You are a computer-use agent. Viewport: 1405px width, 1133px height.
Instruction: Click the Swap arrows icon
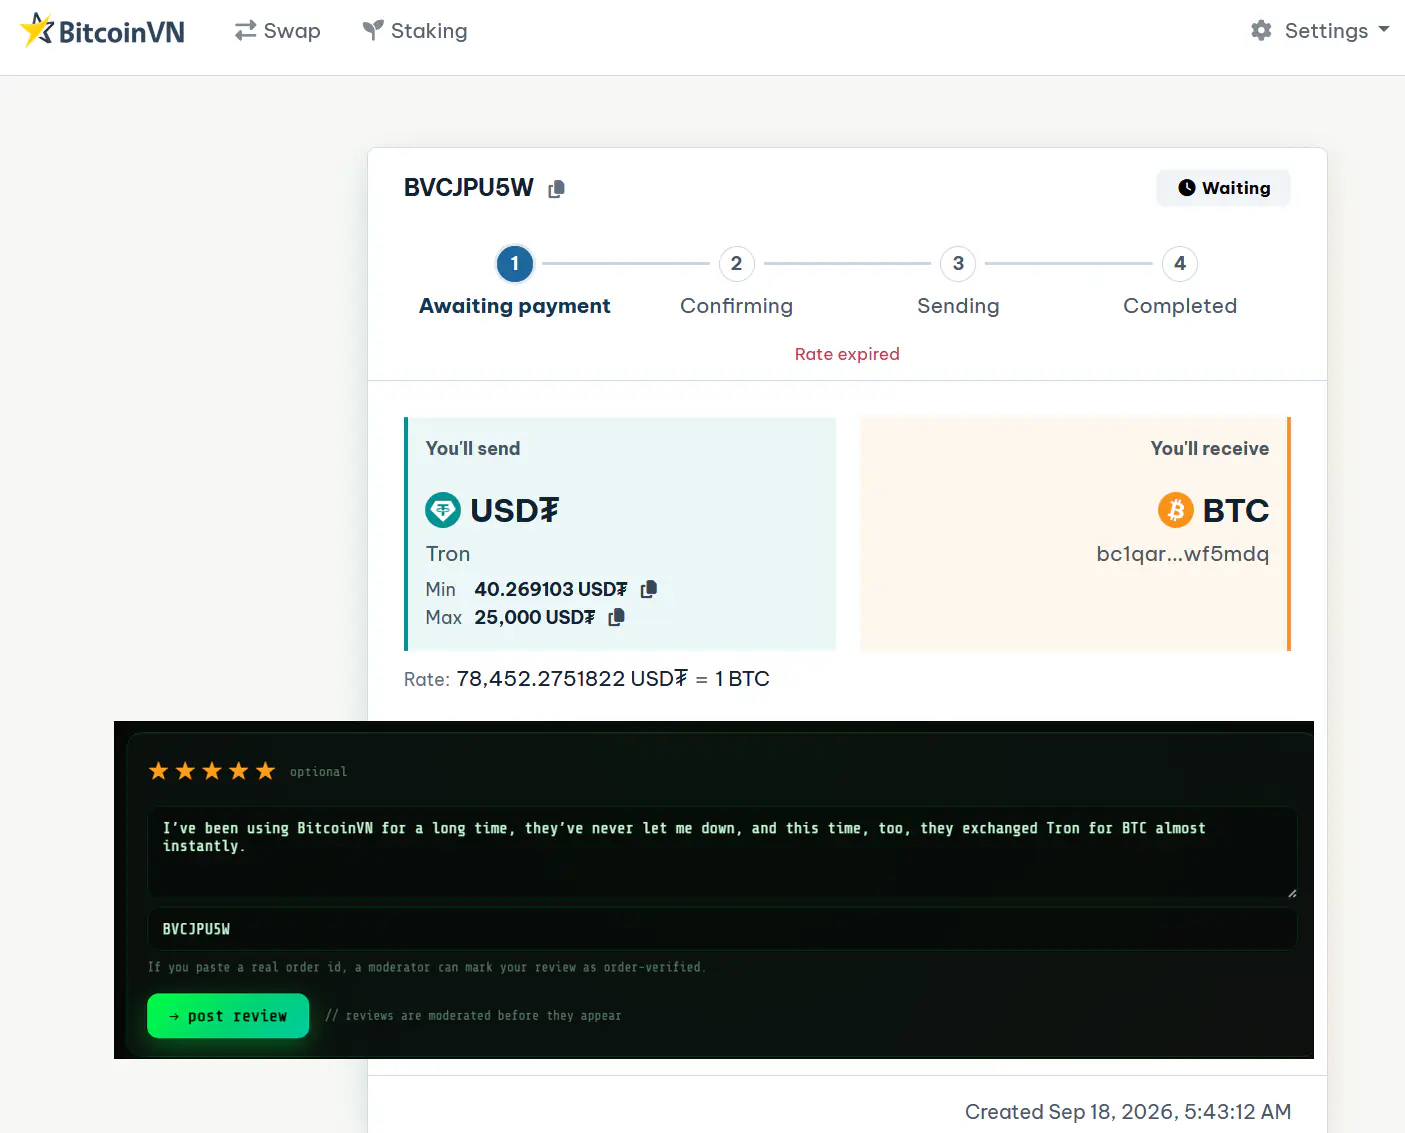(245, 31)
